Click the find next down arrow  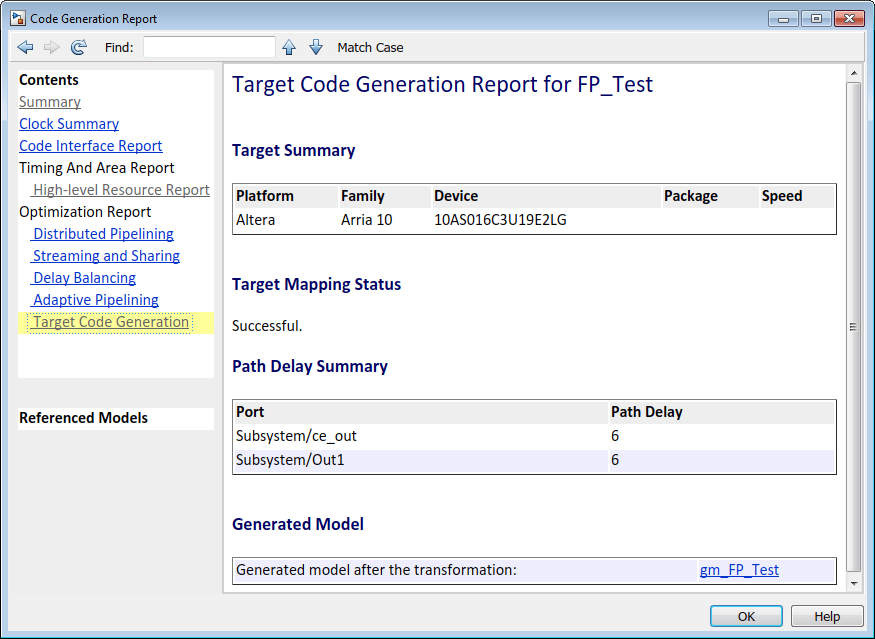tap(316, 47)
